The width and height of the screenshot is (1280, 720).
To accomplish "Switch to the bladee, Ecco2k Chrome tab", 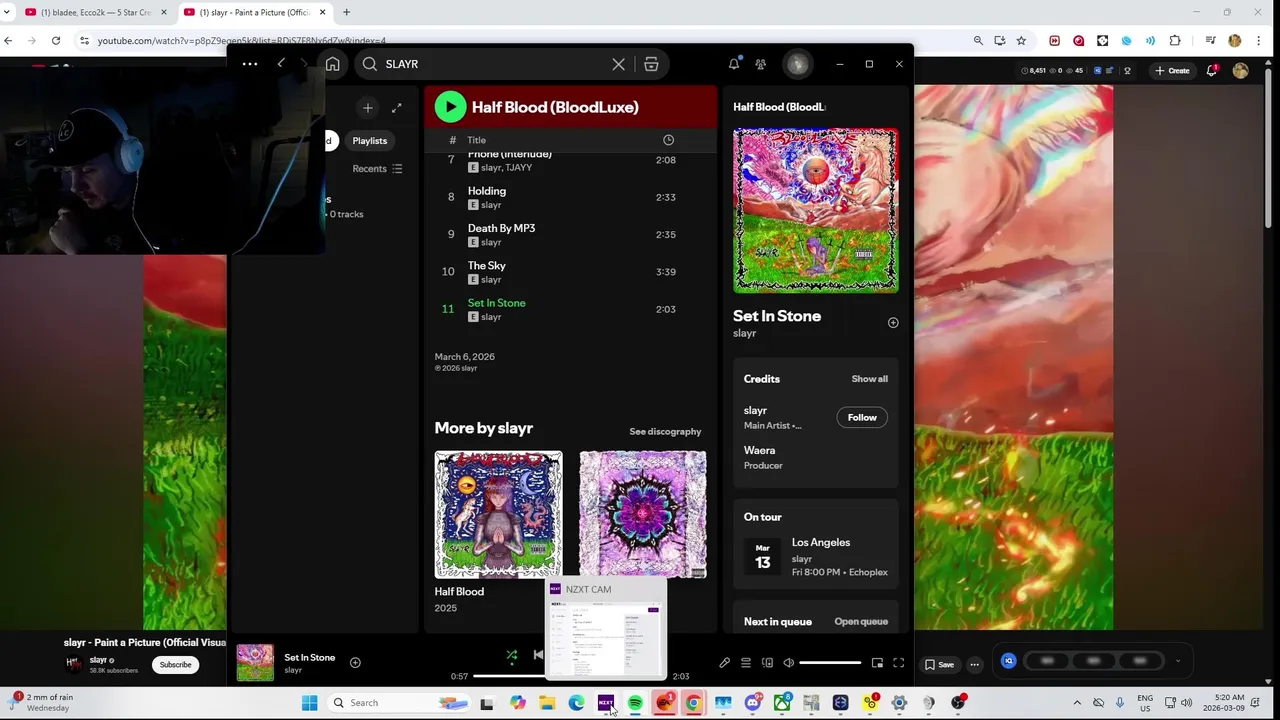I will [94, 12].
